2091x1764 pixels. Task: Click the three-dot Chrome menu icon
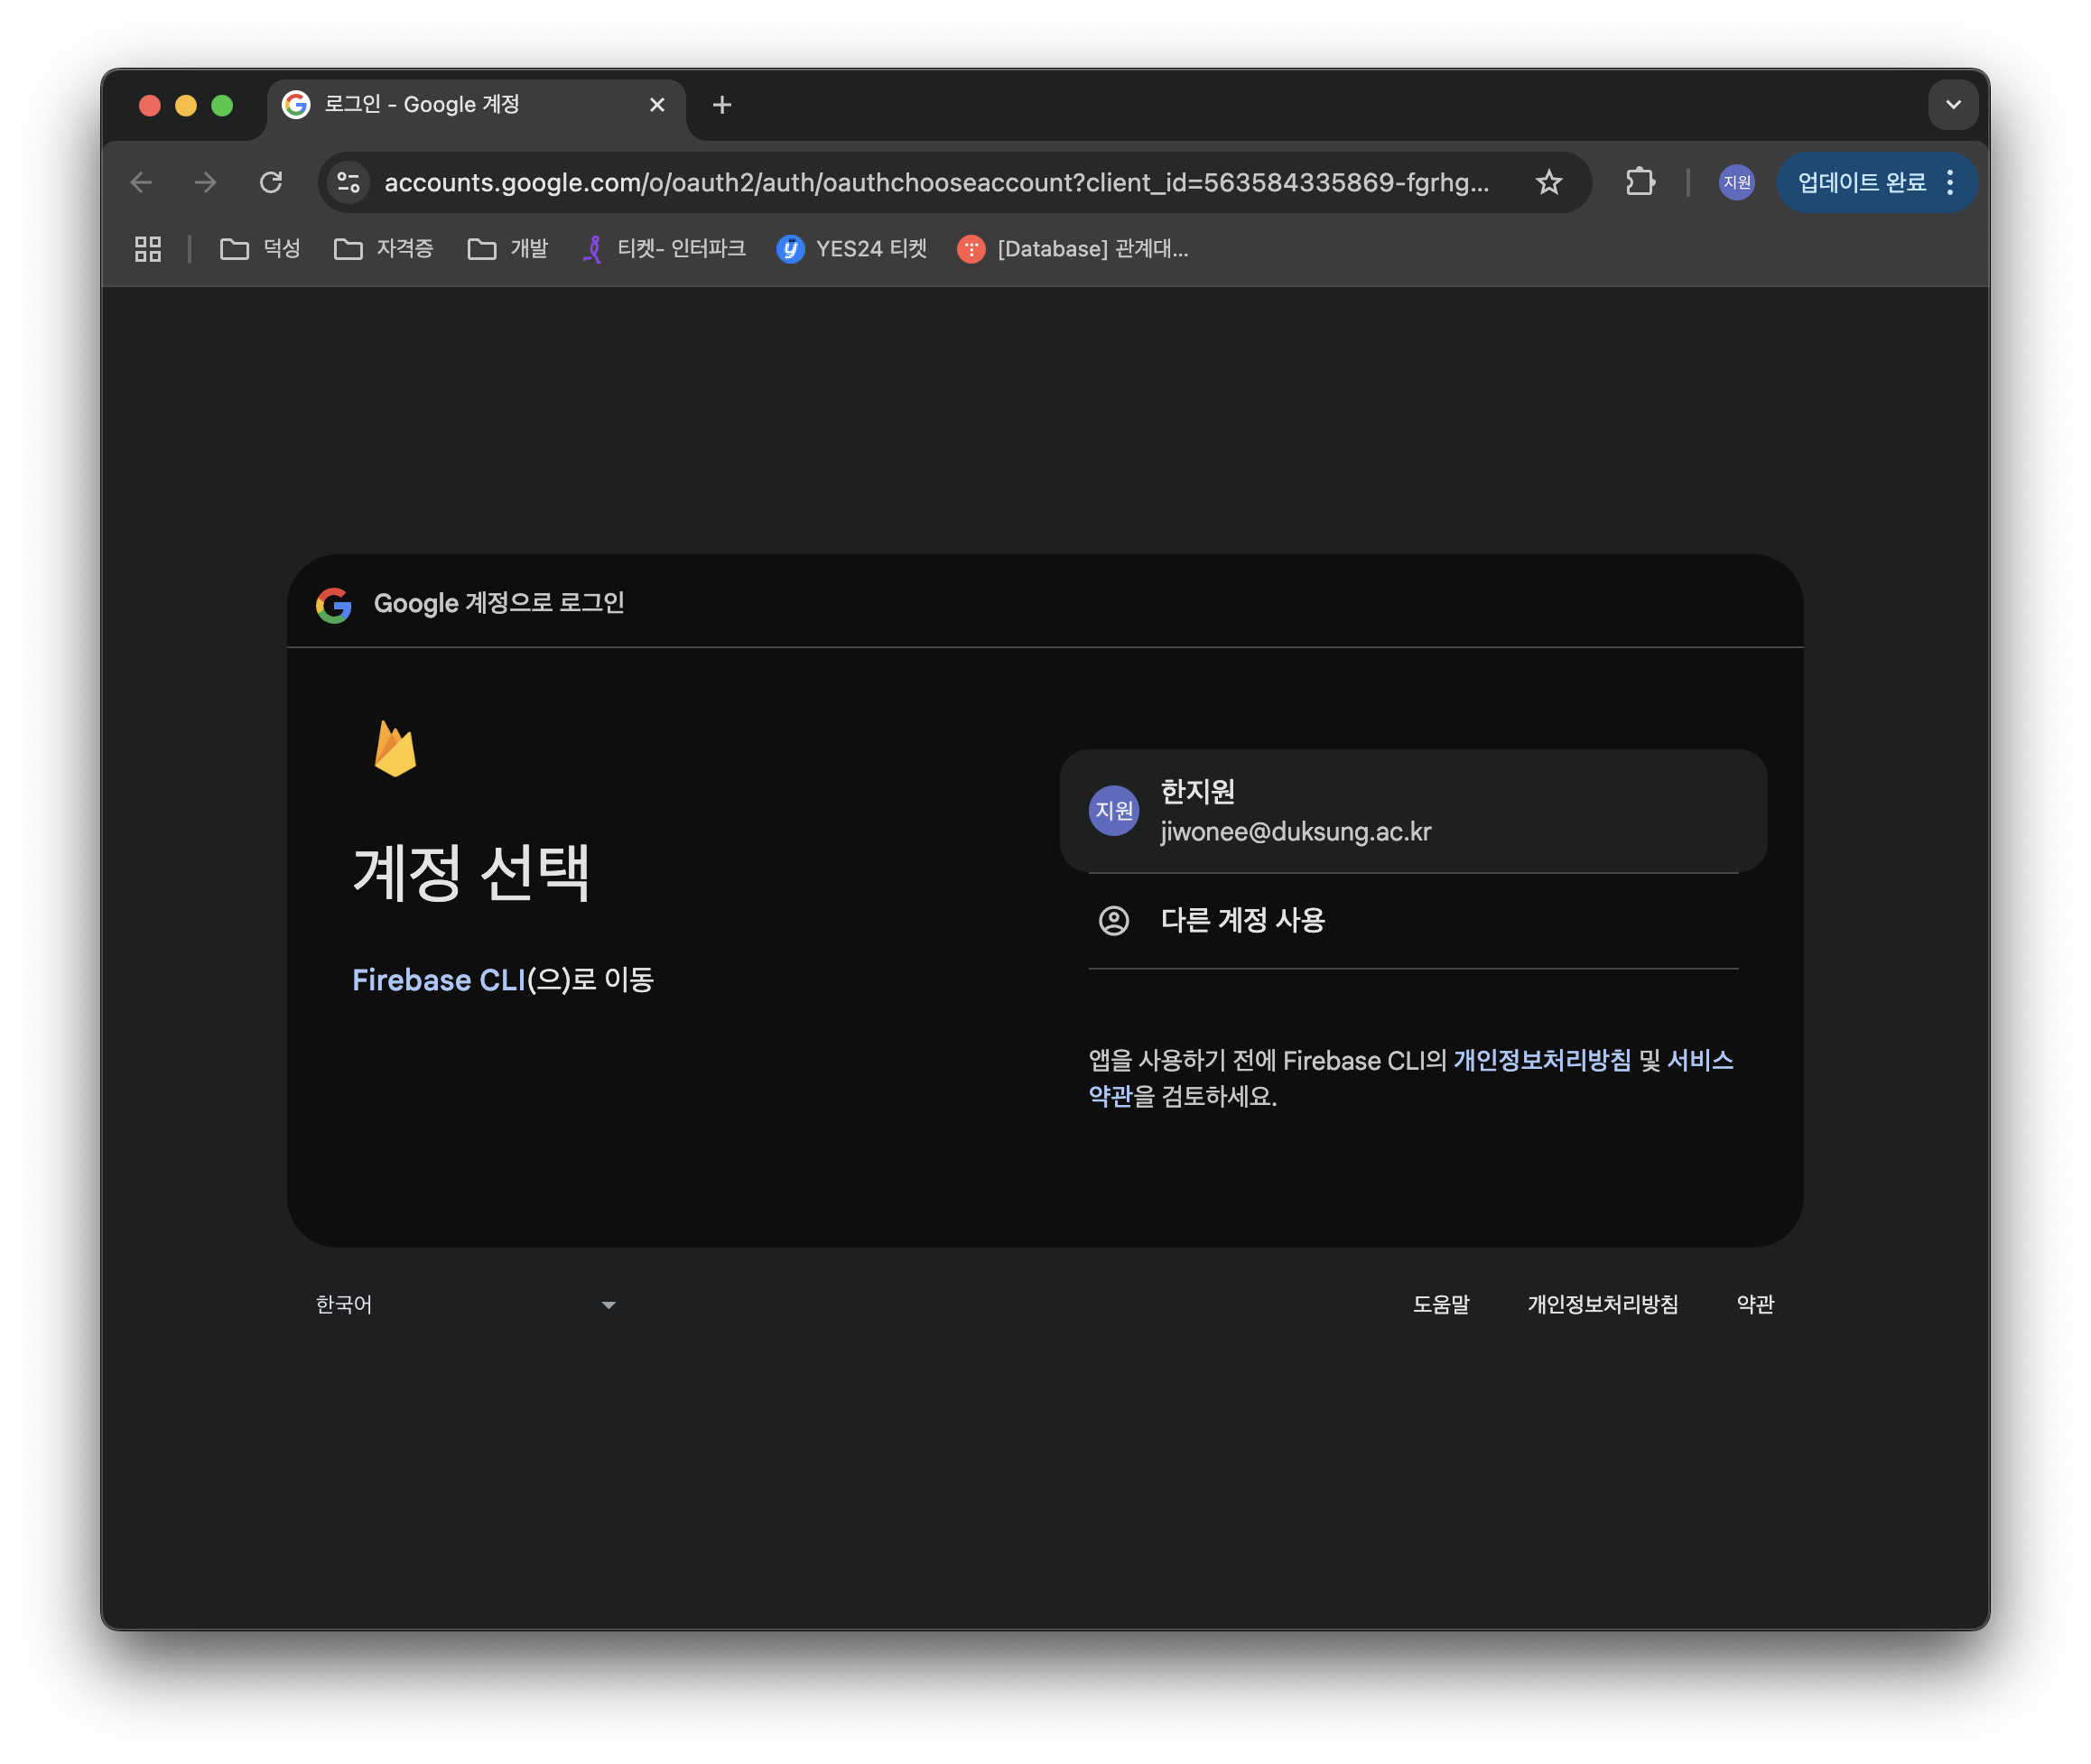pyautogui.click(x=1950, y=182)
